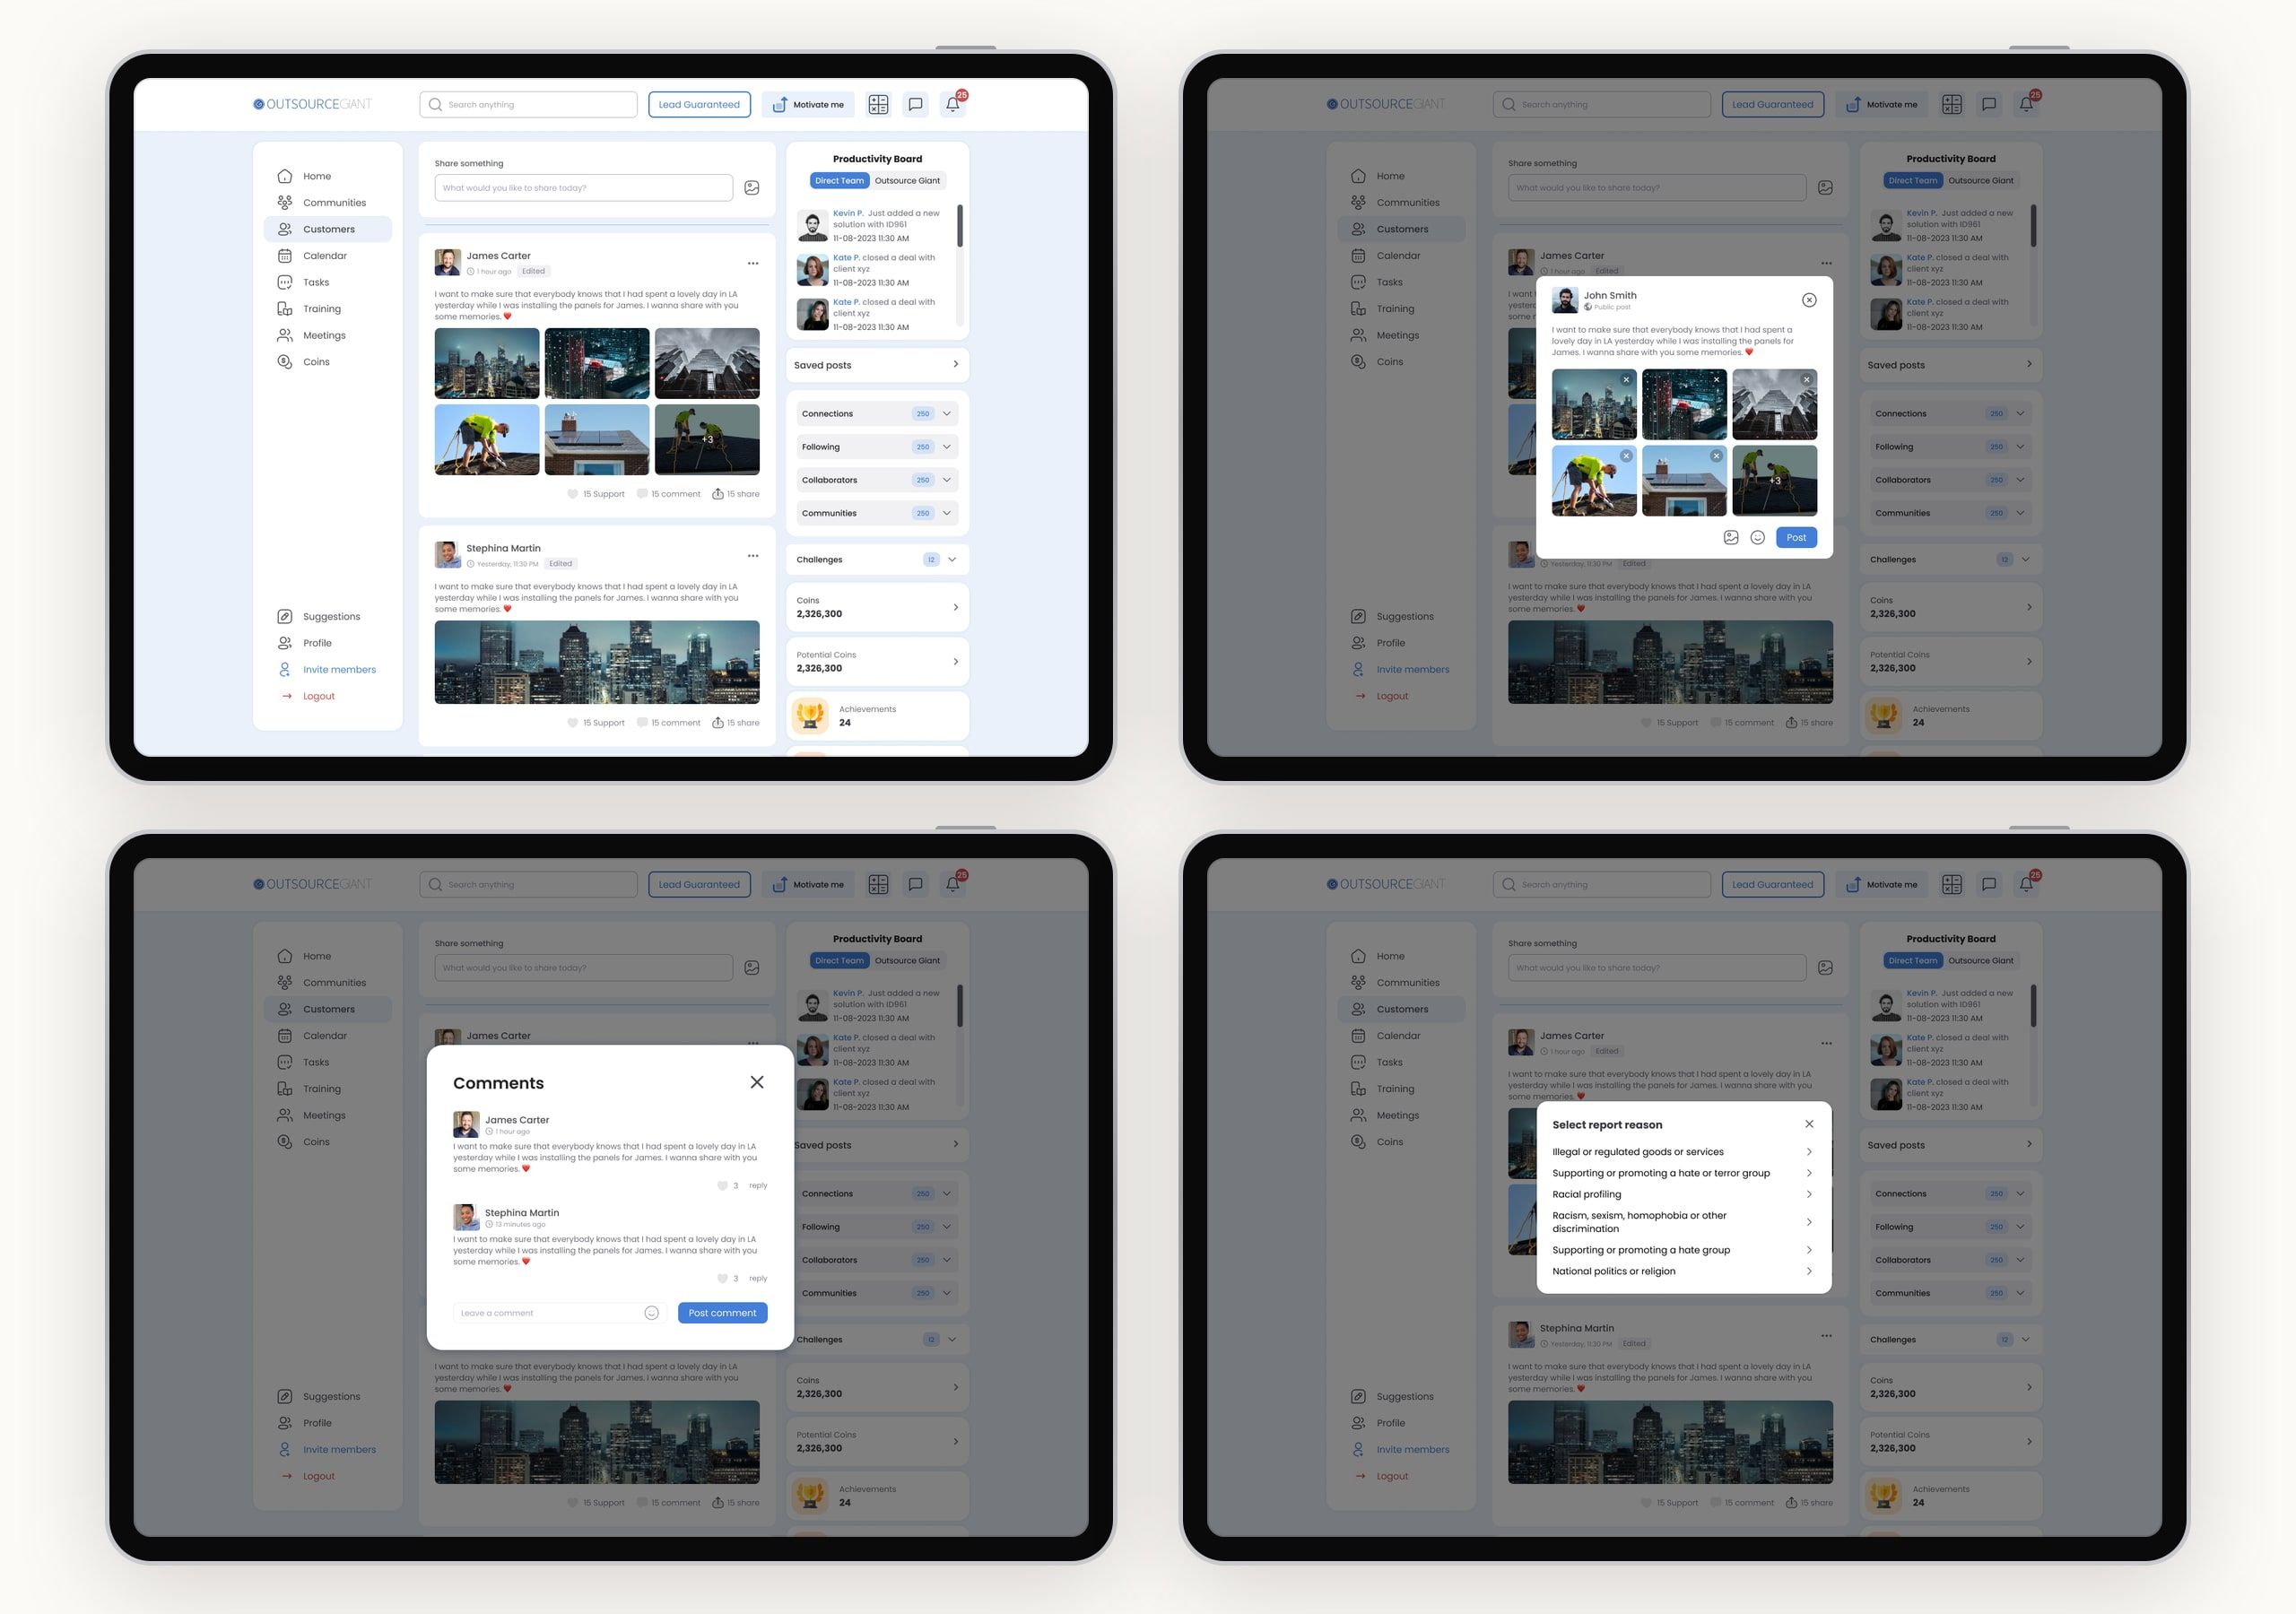Click the undimmed 'What would you like to share today?' field
The image size is (2296, 1614).
click(583, 188)
